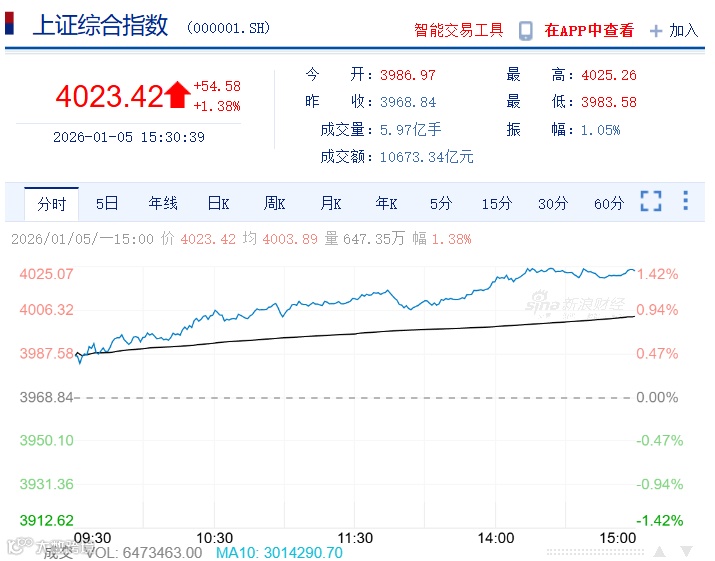Switch to the 30分 minute chart tab
The image size is (715, 561).
pos(553,203)
